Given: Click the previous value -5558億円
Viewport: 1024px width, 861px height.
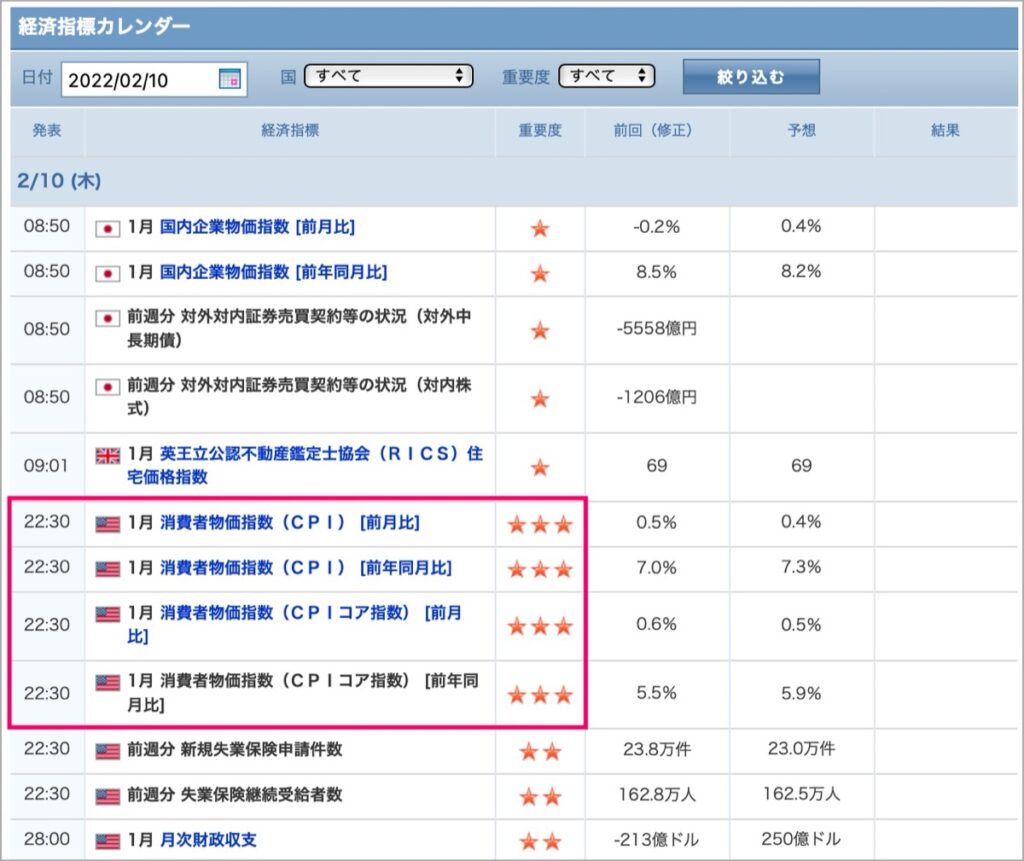Looking at the screenshot, I should click(657, 329).
